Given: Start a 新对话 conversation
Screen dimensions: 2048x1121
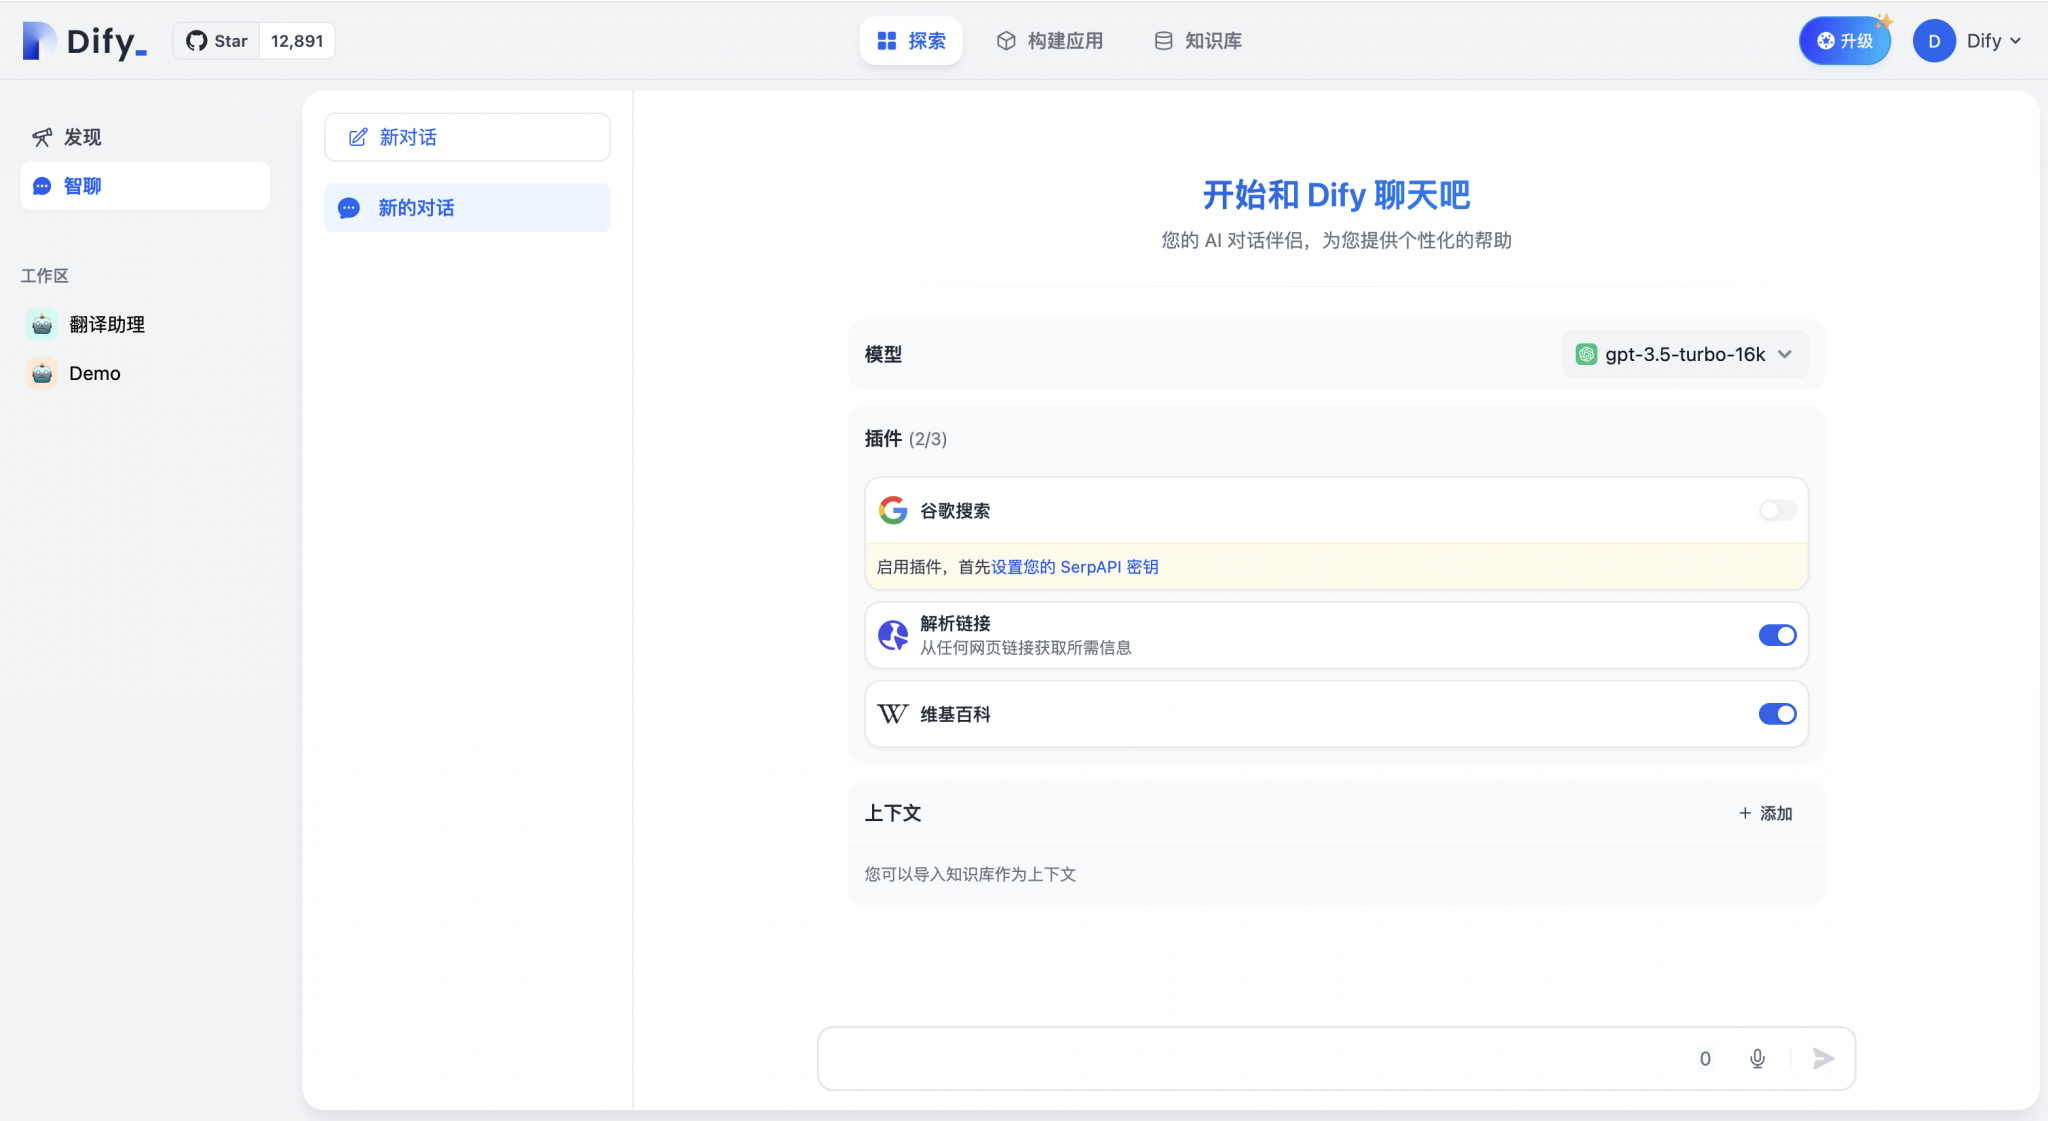Looking at the screenshot, I should 466,137.
